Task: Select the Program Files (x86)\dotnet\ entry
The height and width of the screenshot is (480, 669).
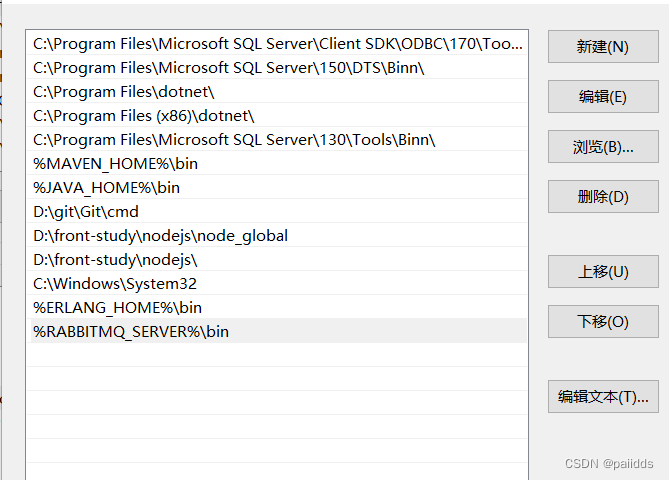Action: coord(143,115)
